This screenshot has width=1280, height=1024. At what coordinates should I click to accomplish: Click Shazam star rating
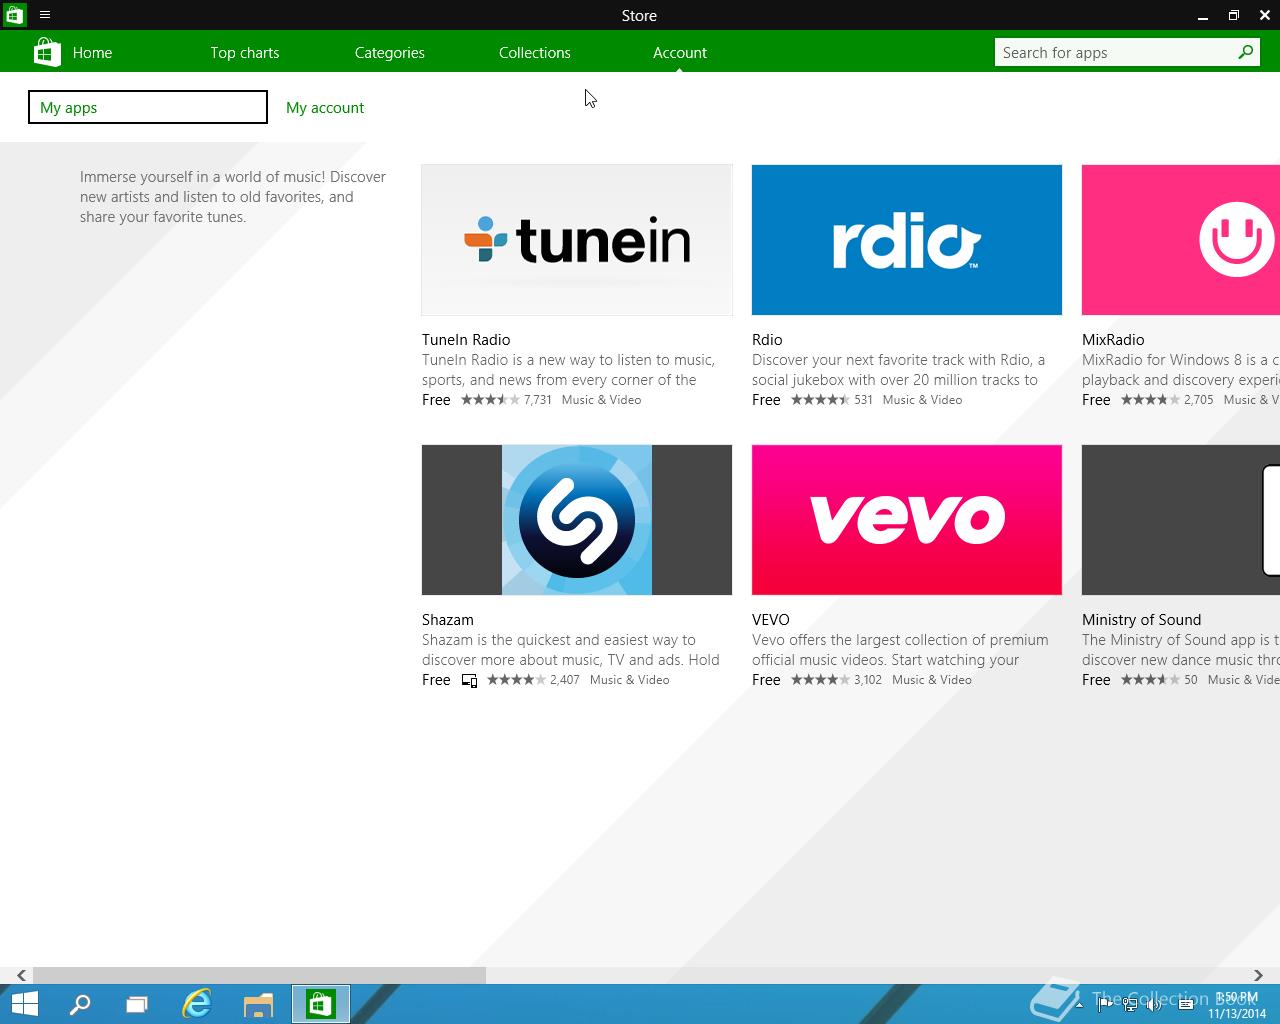point(516,680)
